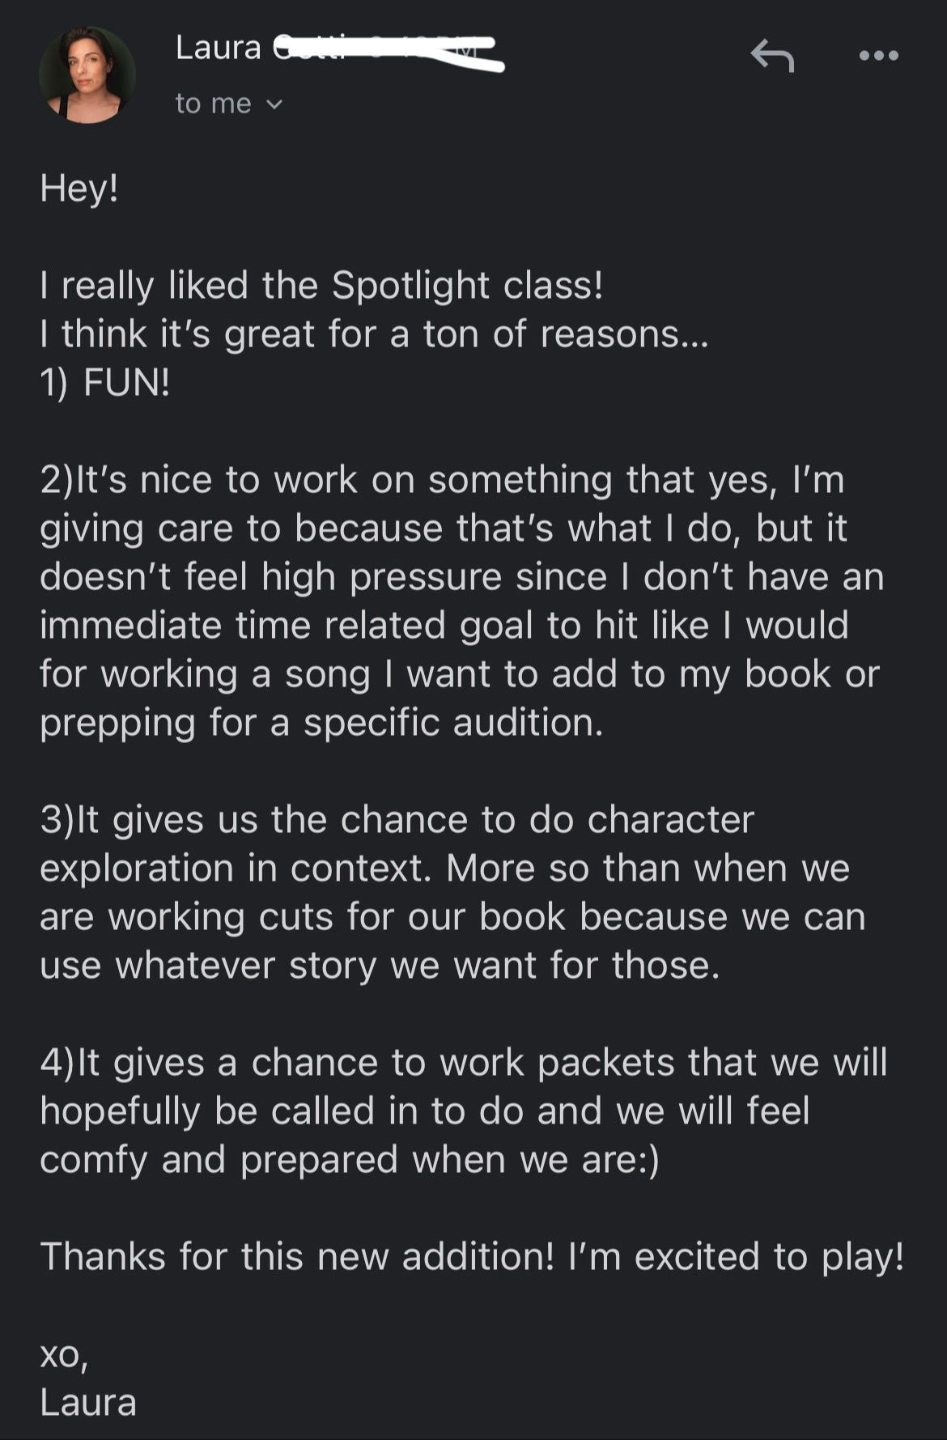Click the reply arrow icon
This screenshot has width=947, height=1440.
click(x=772, y=55)
